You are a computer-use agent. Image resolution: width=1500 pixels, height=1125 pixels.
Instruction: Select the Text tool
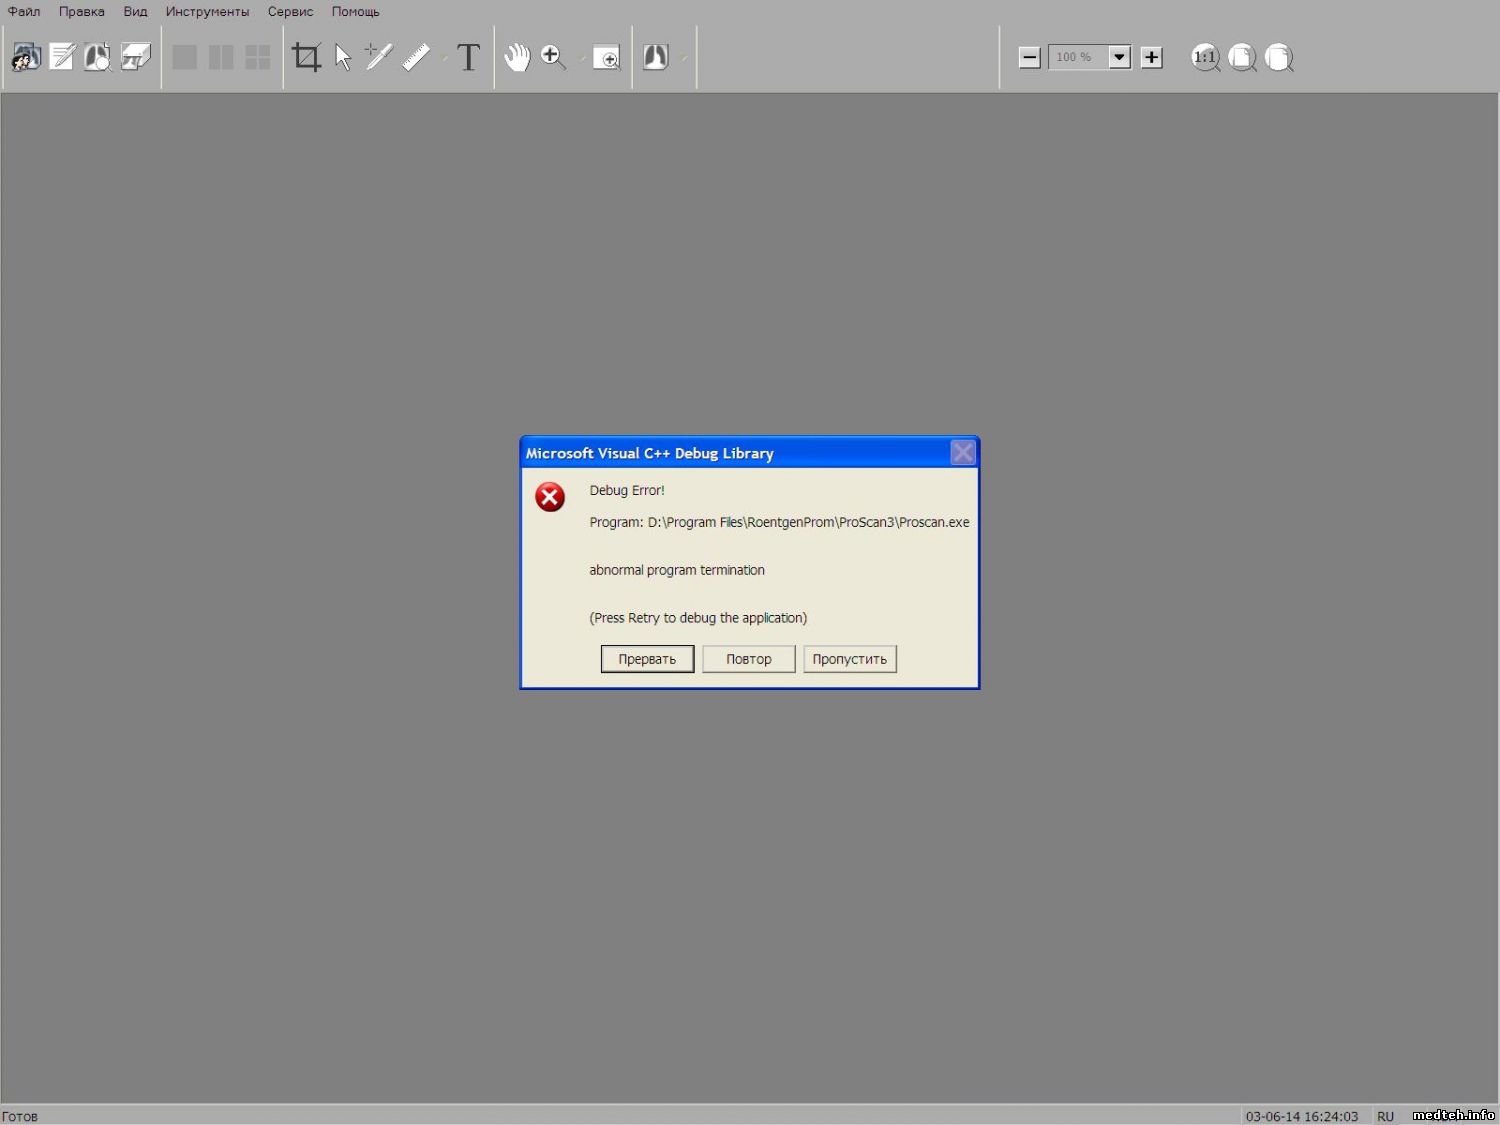pos(468,57)
